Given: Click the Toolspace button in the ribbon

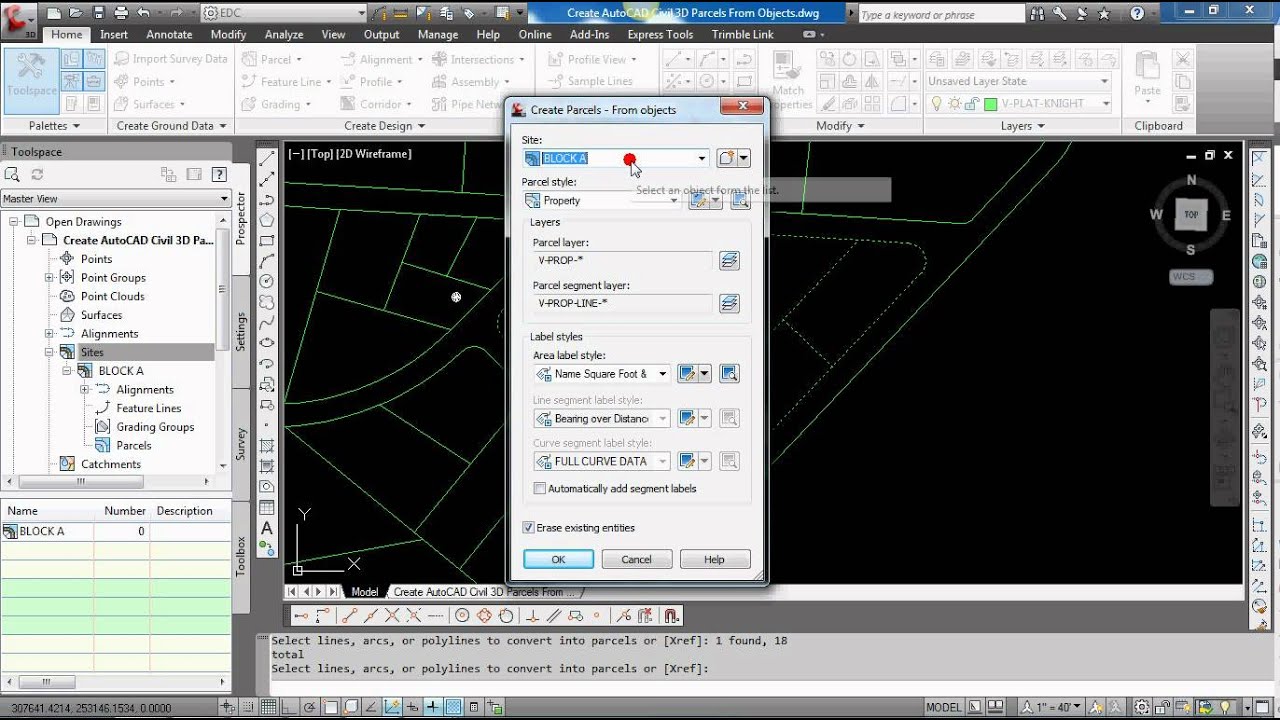Looking at the screenshot, I should [x=31, y=80].
